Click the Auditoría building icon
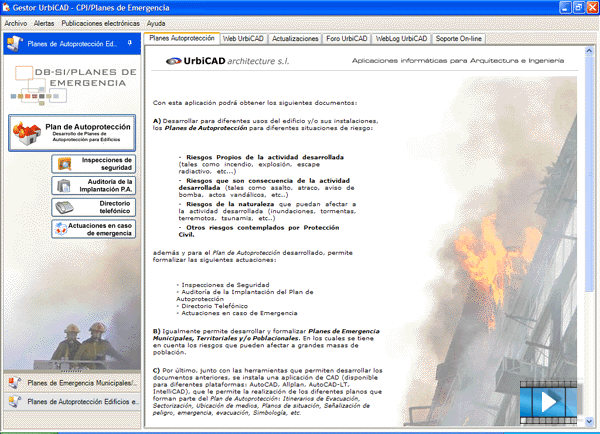The image size is (600, 434). [x=64, y=186]
